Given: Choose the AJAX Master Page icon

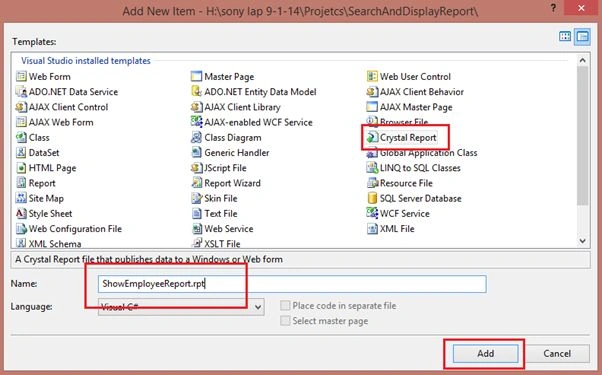Looking at the screenshot, I should [372, 107].
